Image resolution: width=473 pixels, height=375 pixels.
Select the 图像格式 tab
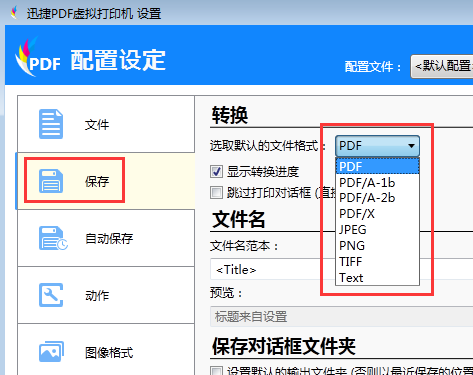click(x=106, y=350)
